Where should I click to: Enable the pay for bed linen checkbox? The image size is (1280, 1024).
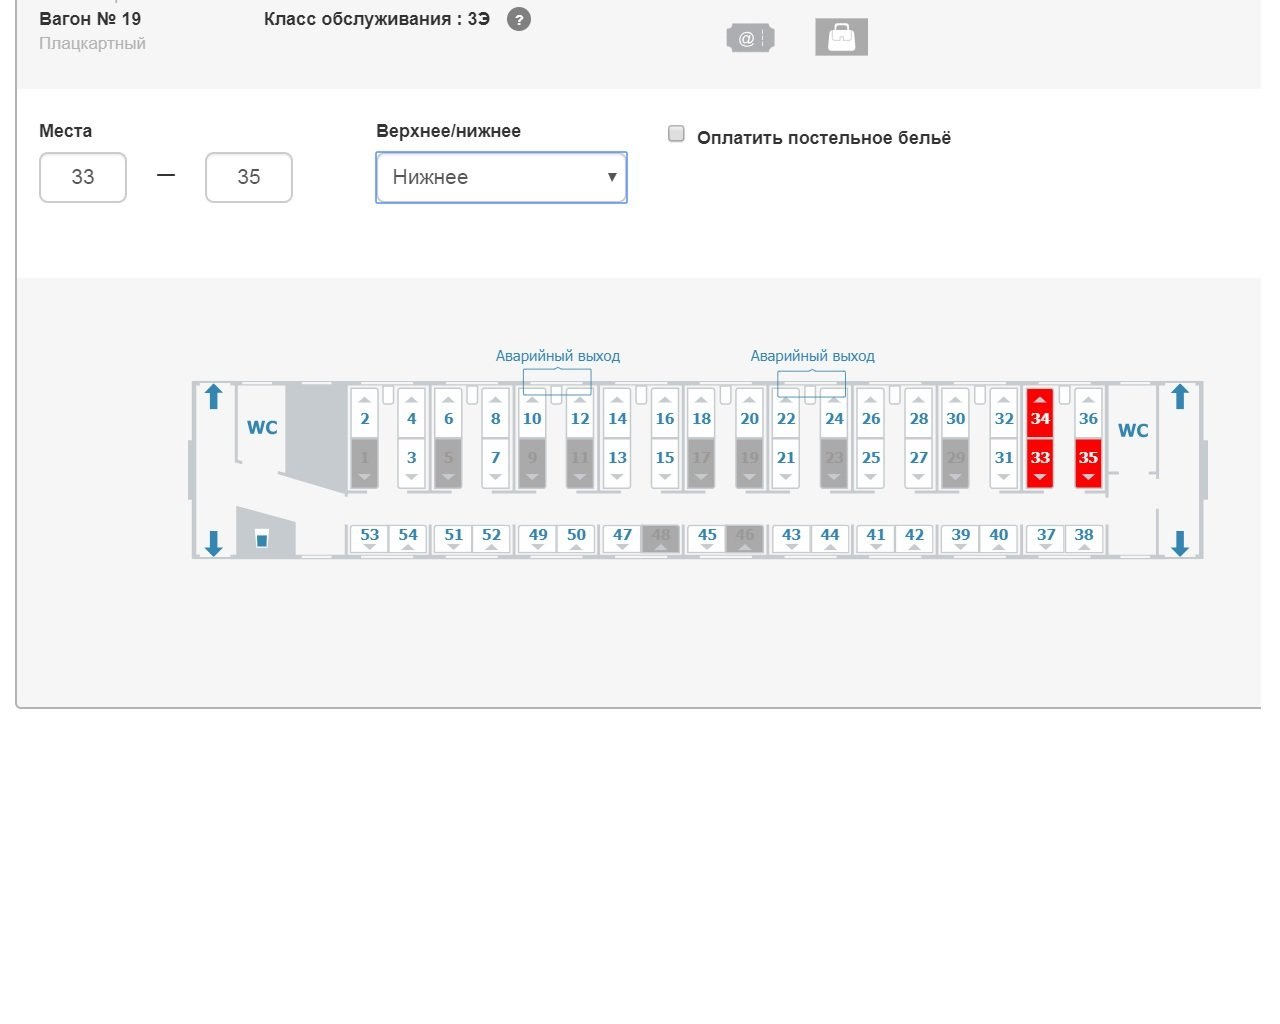(676, 134)
